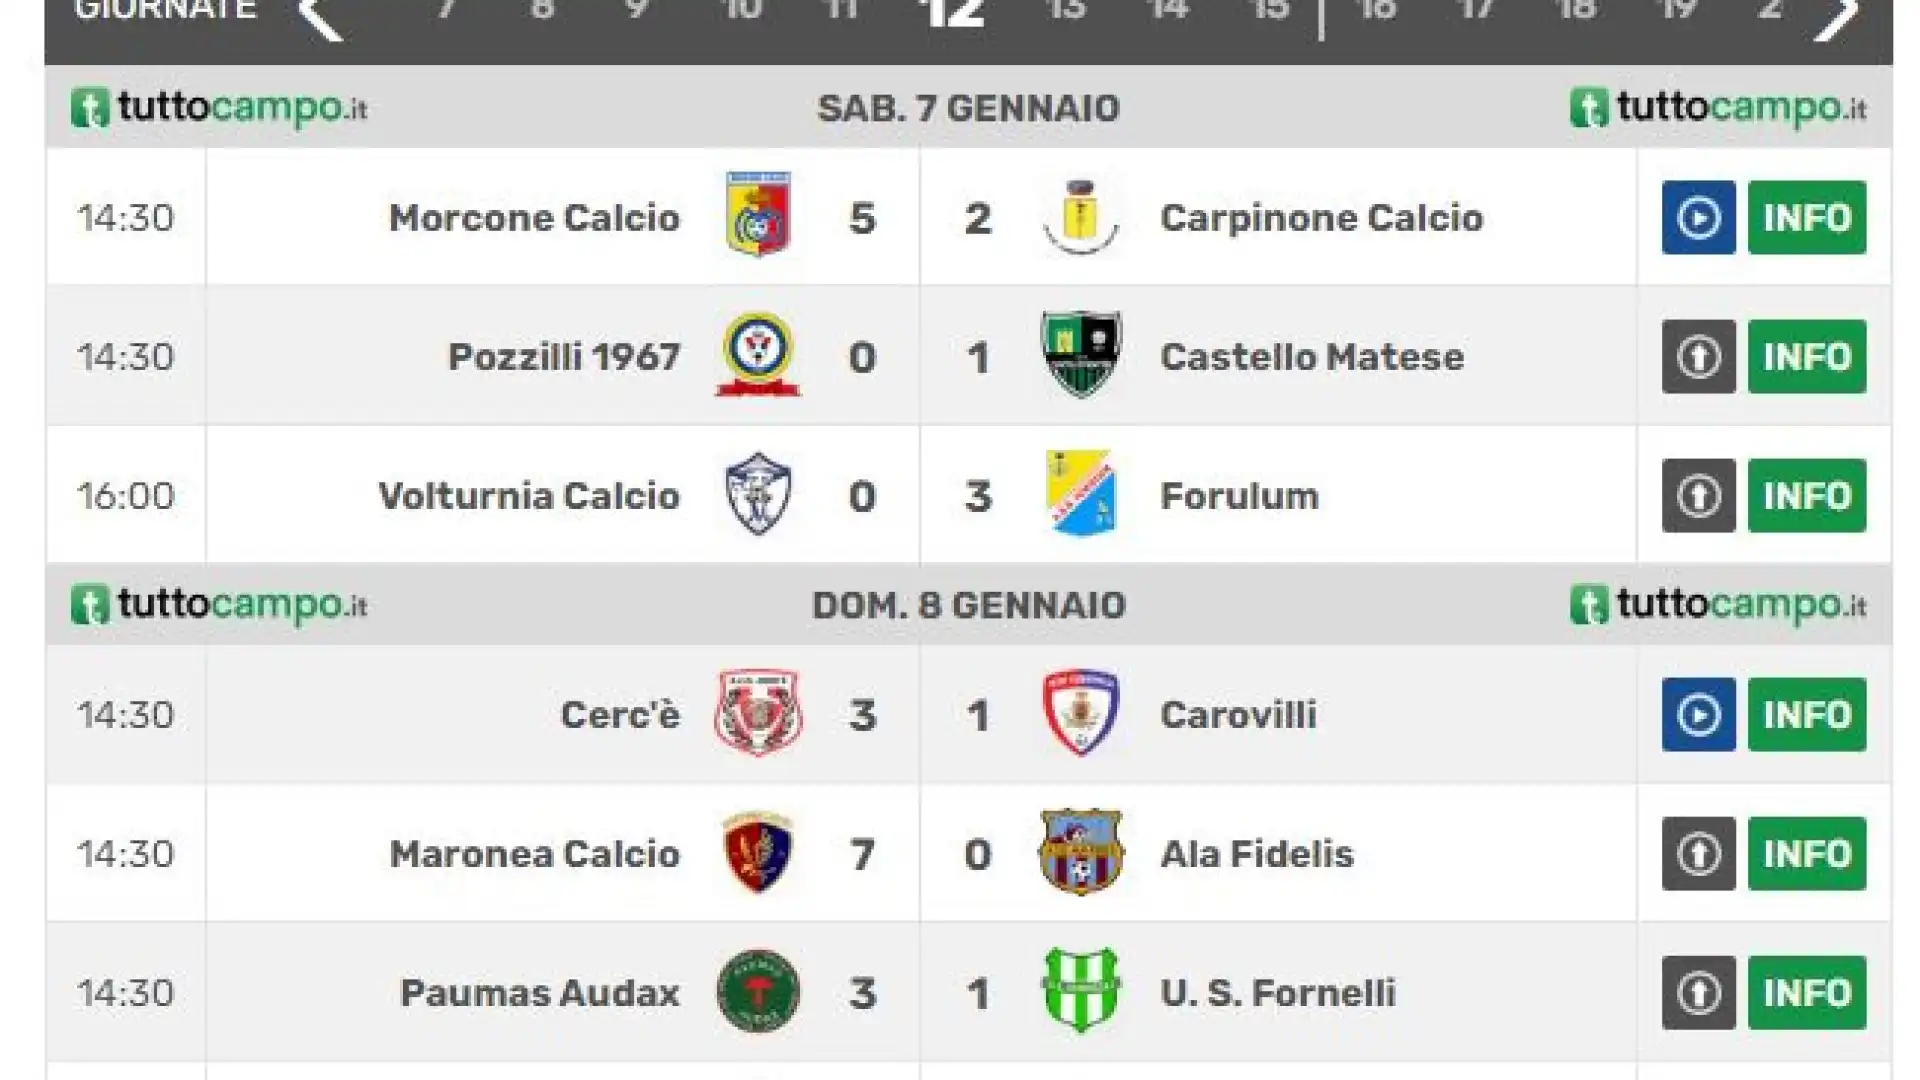Click U. S. Fornelli striped crest

pyautogui.click(x=1080, y=991)
